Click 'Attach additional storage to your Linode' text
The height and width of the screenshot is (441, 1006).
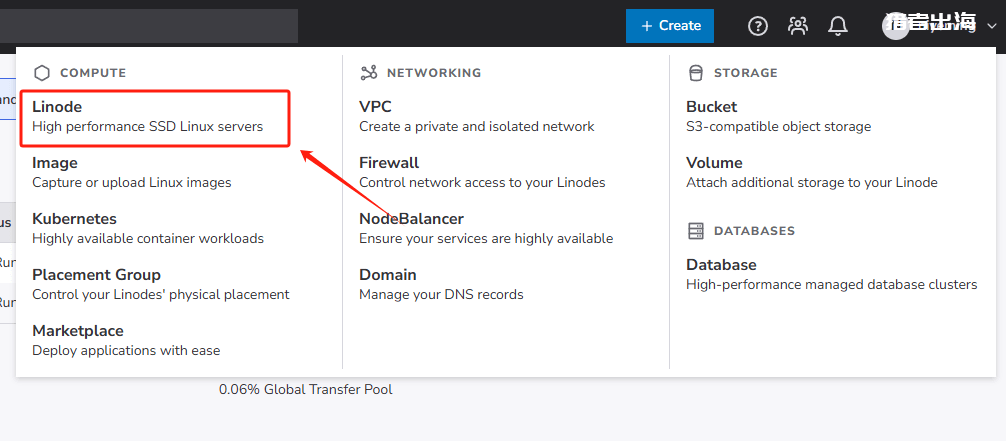[x=812, y=182]
